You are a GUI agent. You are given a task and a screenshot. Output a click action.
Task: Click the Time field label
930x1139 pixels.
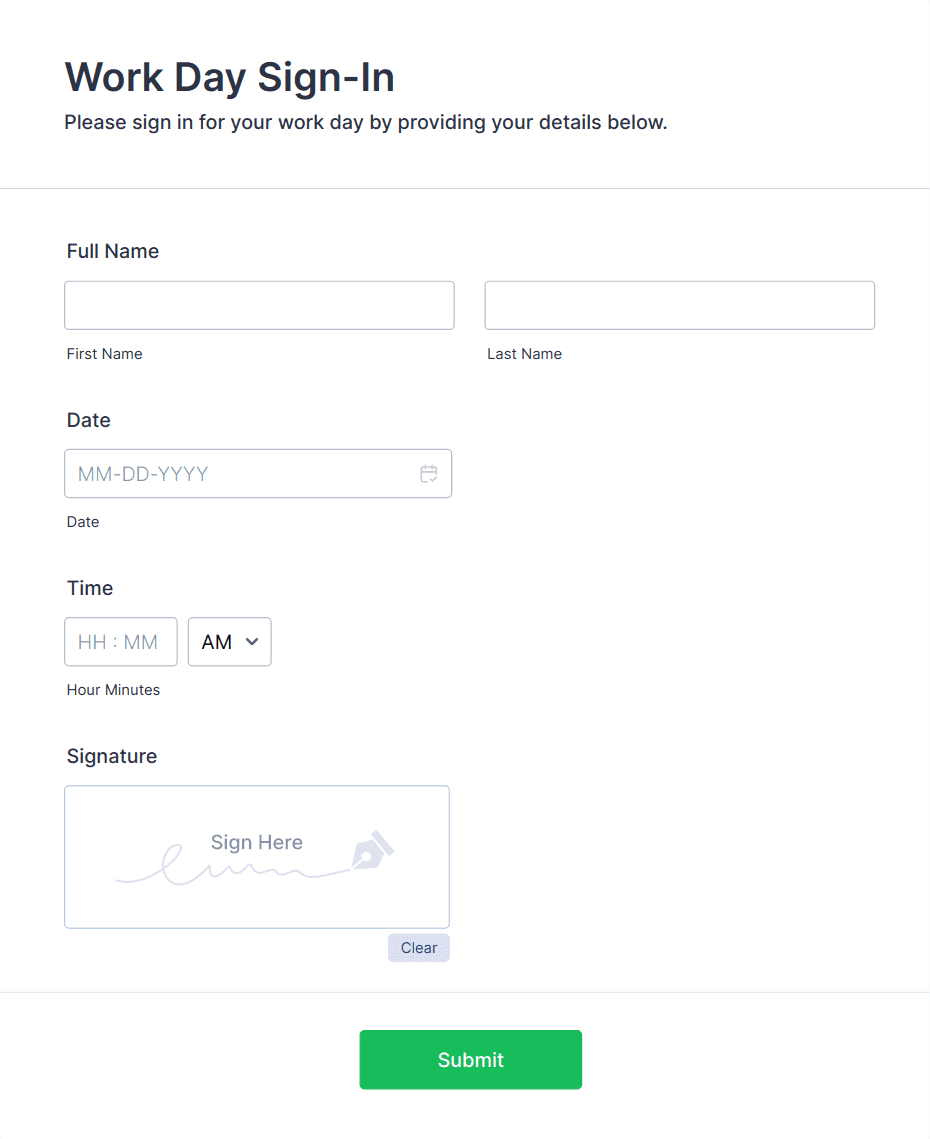pyautogui.click(x=90, y=588)
